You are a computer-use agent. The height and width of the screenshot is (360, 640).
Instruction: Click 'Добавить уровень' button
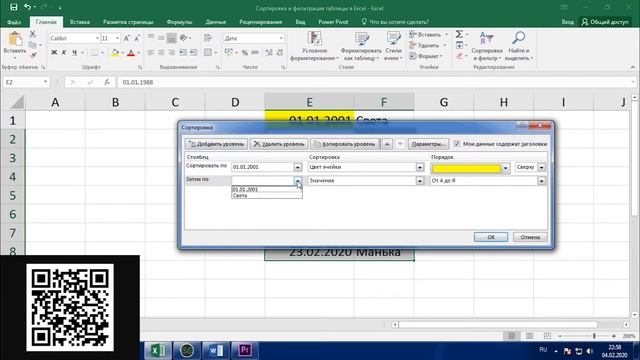(216, 144)
